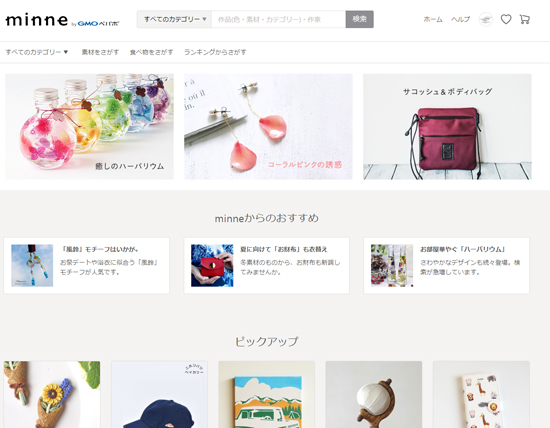Open the sunflower bouquet pickup item

coord(52,394)
